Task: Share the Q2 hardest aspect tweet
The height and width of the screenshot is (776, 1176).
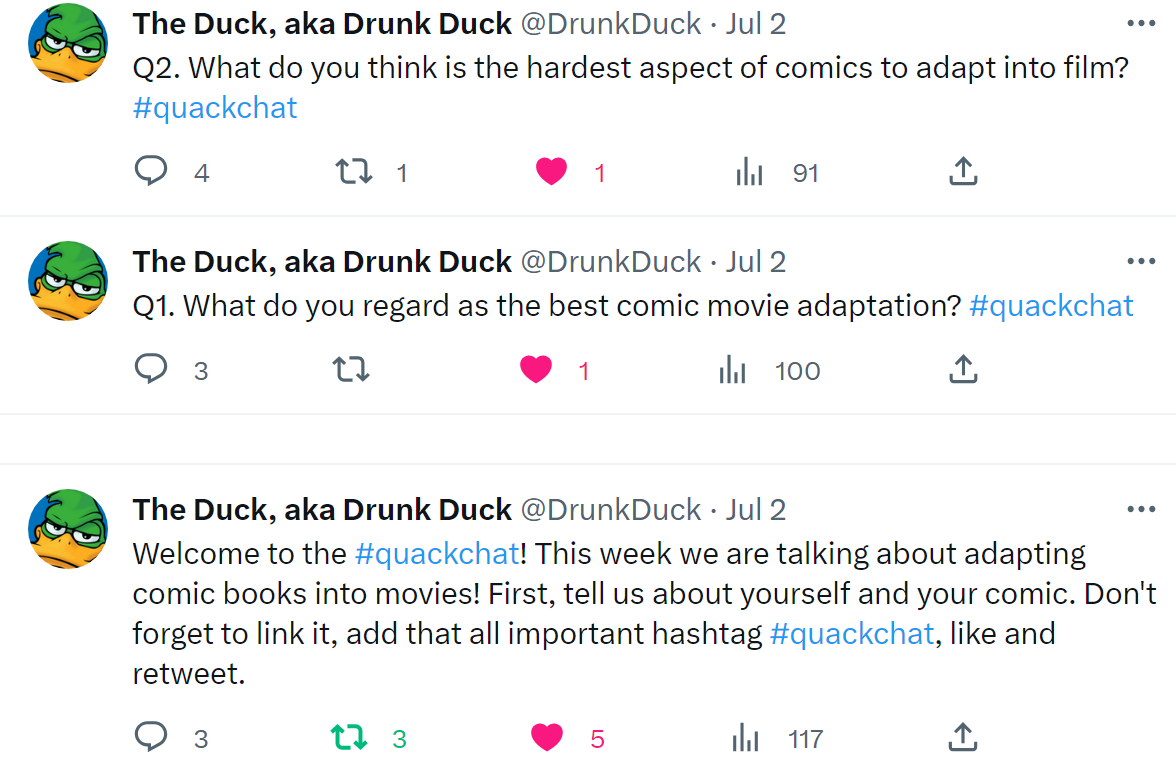Action: pyautogui.click(x=962, y=172)
